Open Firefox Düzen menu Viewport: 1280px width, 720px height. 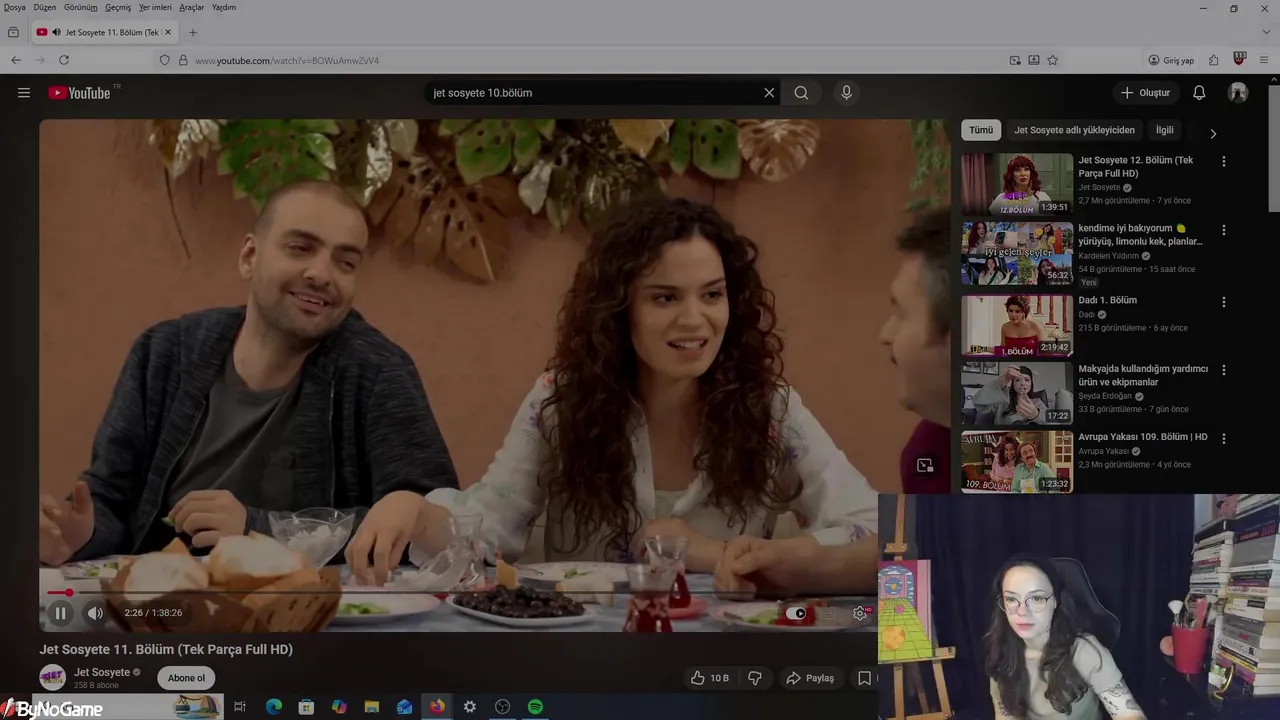click(x=45, y=7)
